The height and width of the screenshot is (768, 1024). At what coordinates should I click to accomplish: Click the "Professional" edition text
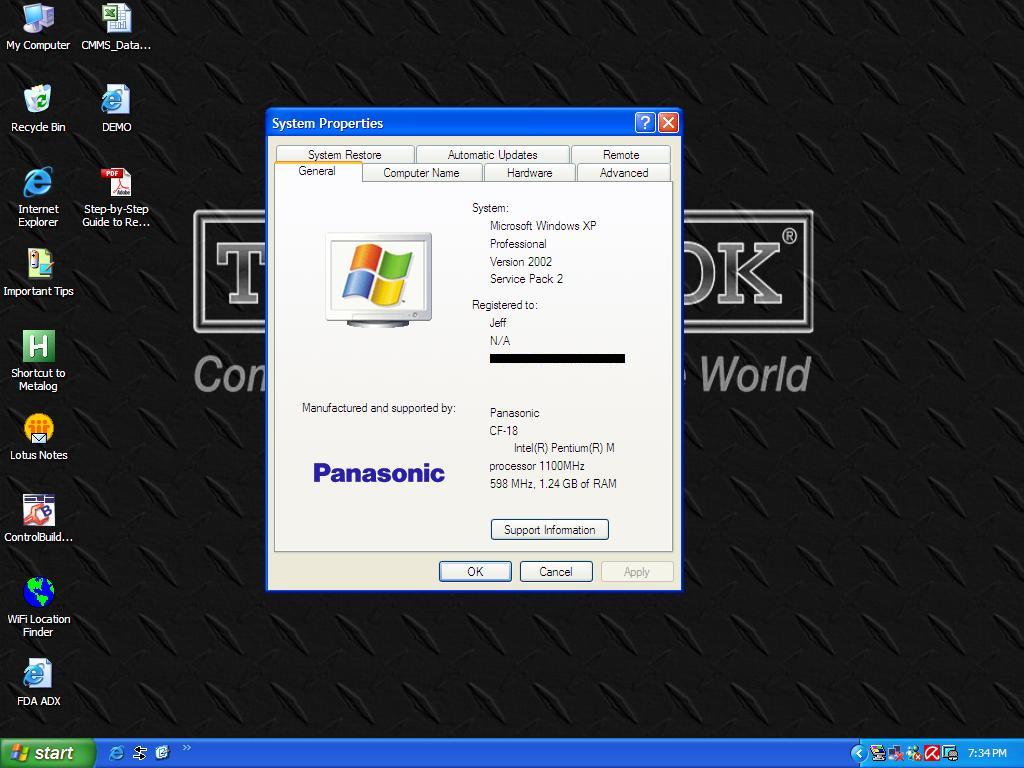[x=518, y=244]
